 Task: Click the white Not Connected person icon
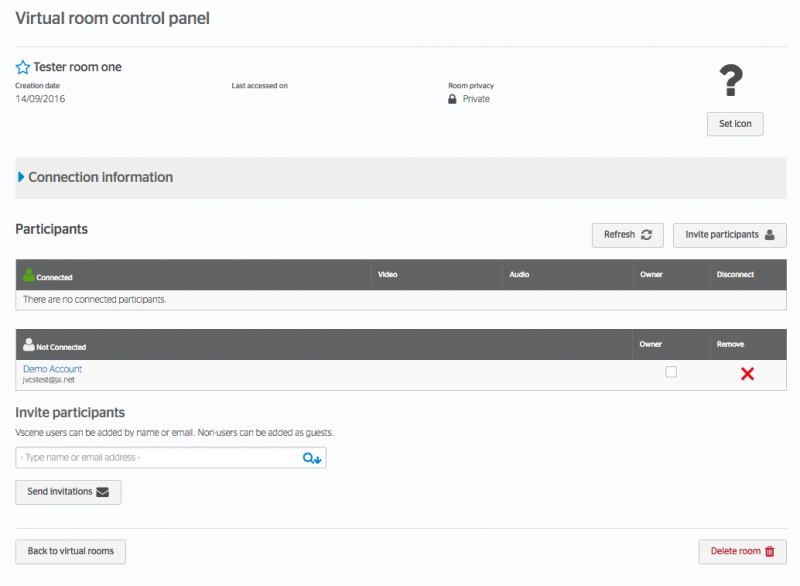(x=29, y=344)
